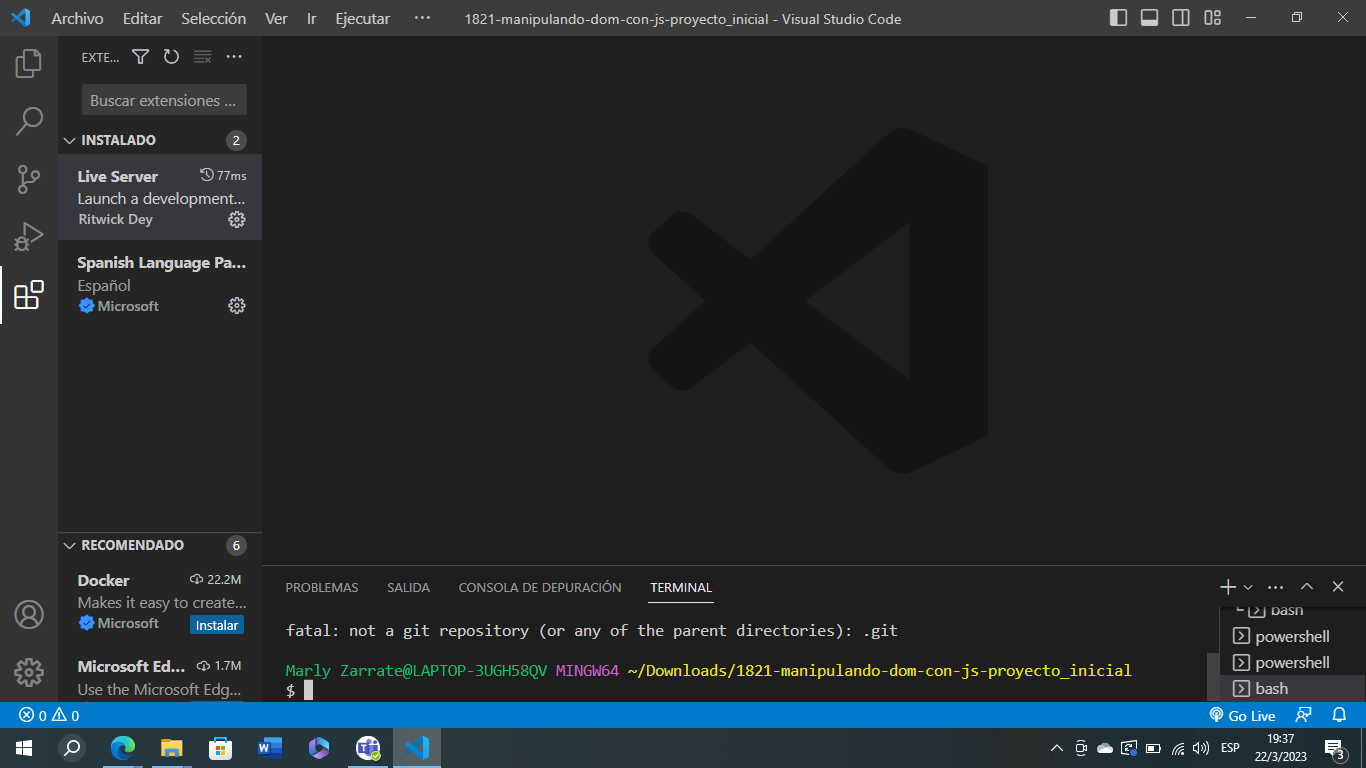
Task: Create a new terminal with plus icon
Action: (1228, 587)
